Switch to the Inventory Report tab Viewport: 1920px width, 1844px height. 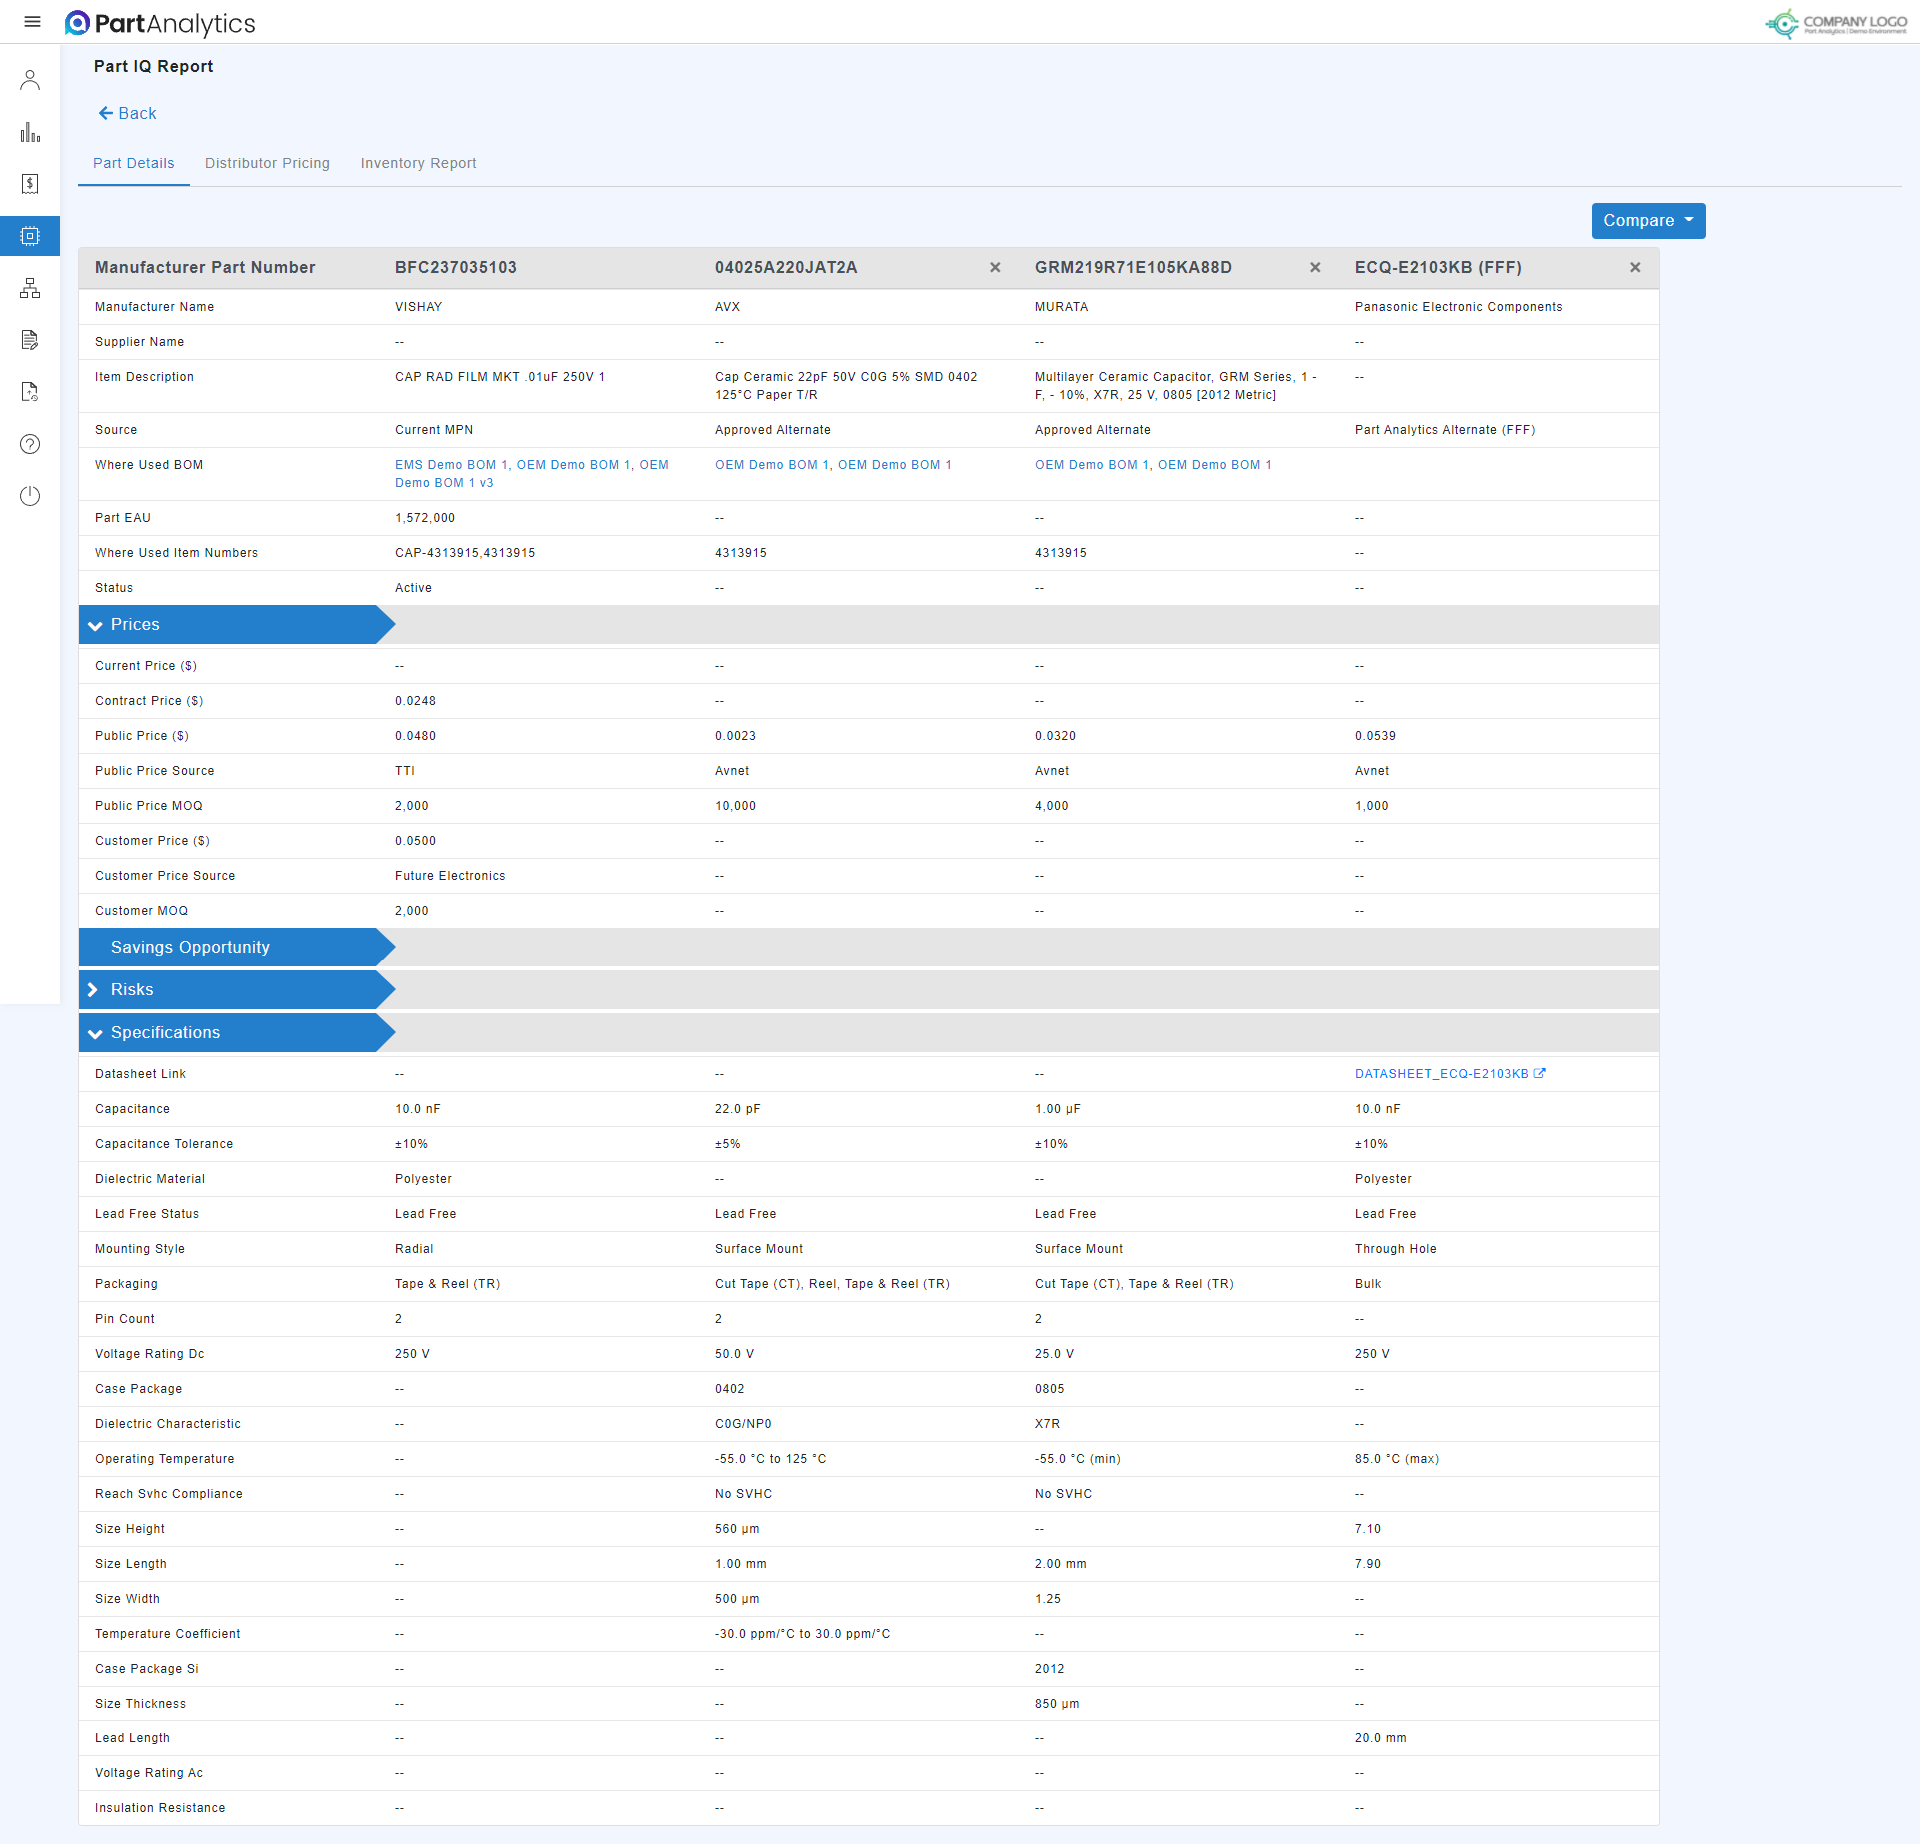418,163
